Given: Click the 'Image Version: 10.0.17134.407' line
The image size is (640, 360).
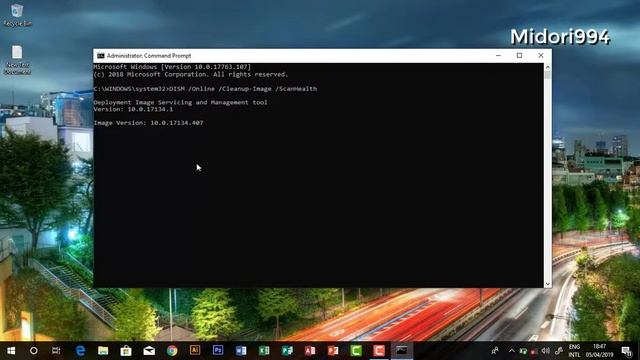Looking at the screenshot, I should [x=148, y=122].
